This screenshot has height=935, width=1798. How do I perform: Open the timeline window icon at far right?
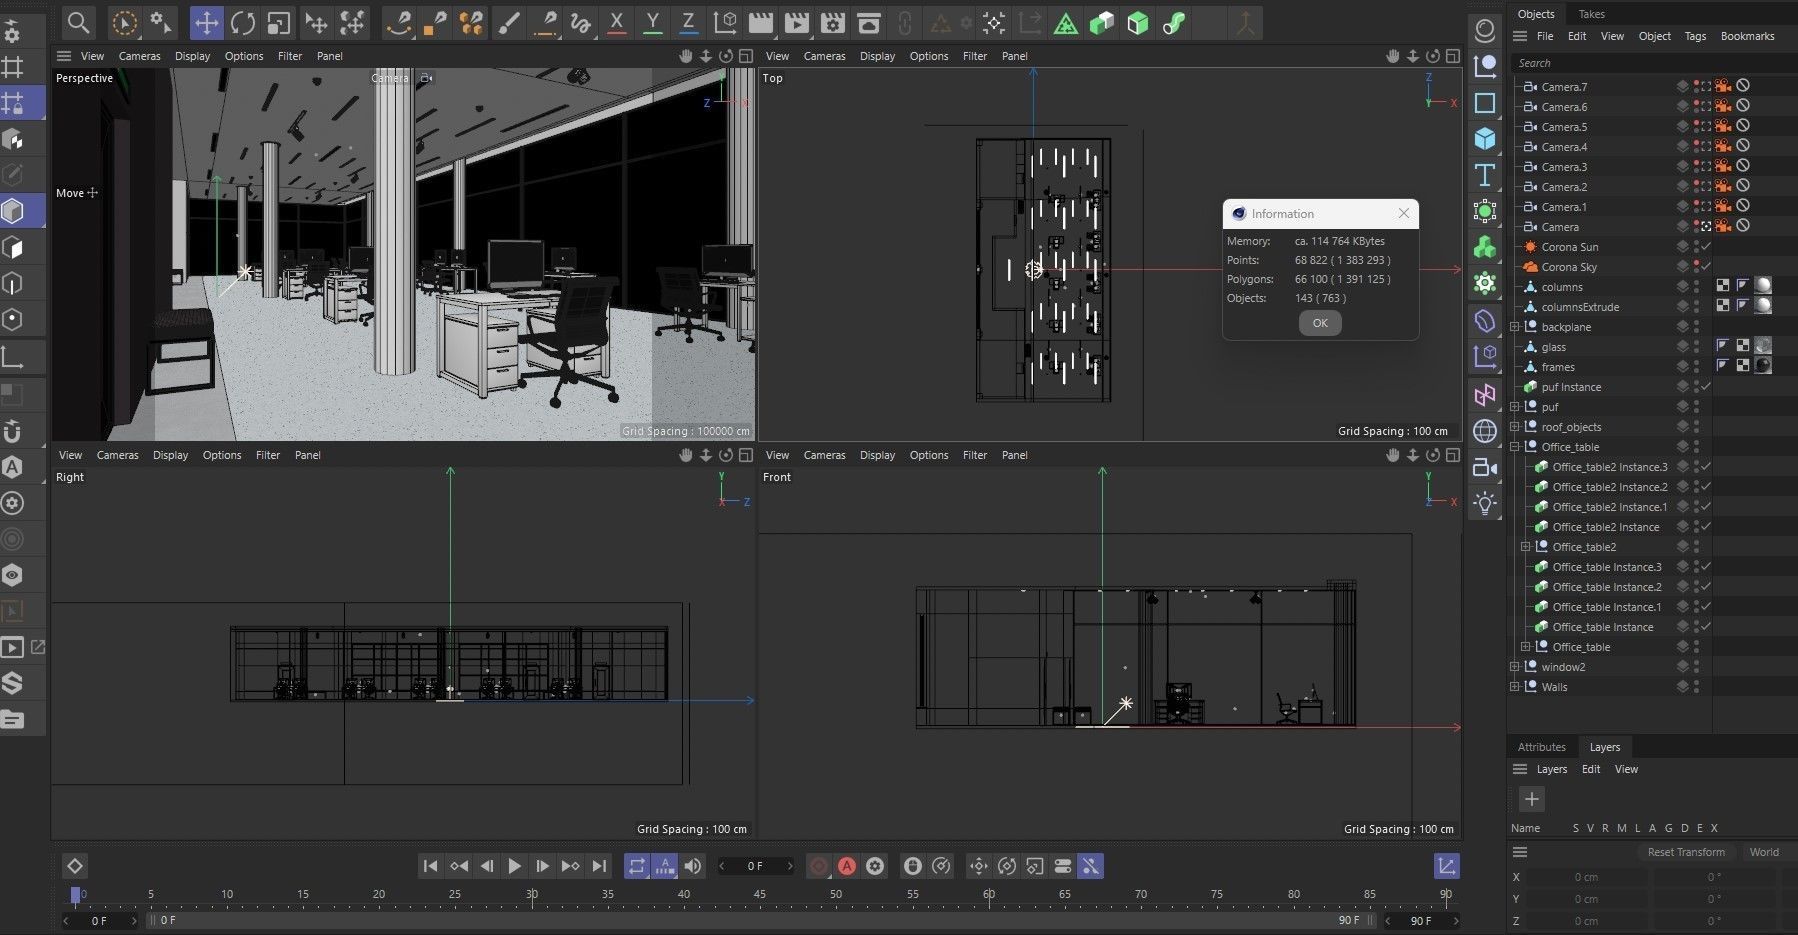point(1446,866)
